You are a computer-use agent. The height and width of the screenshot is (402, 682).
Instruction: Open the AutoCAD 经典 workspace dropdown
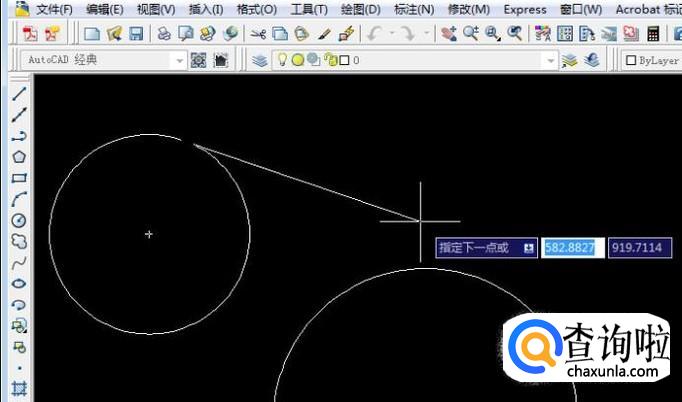click(x=180, y=60)
